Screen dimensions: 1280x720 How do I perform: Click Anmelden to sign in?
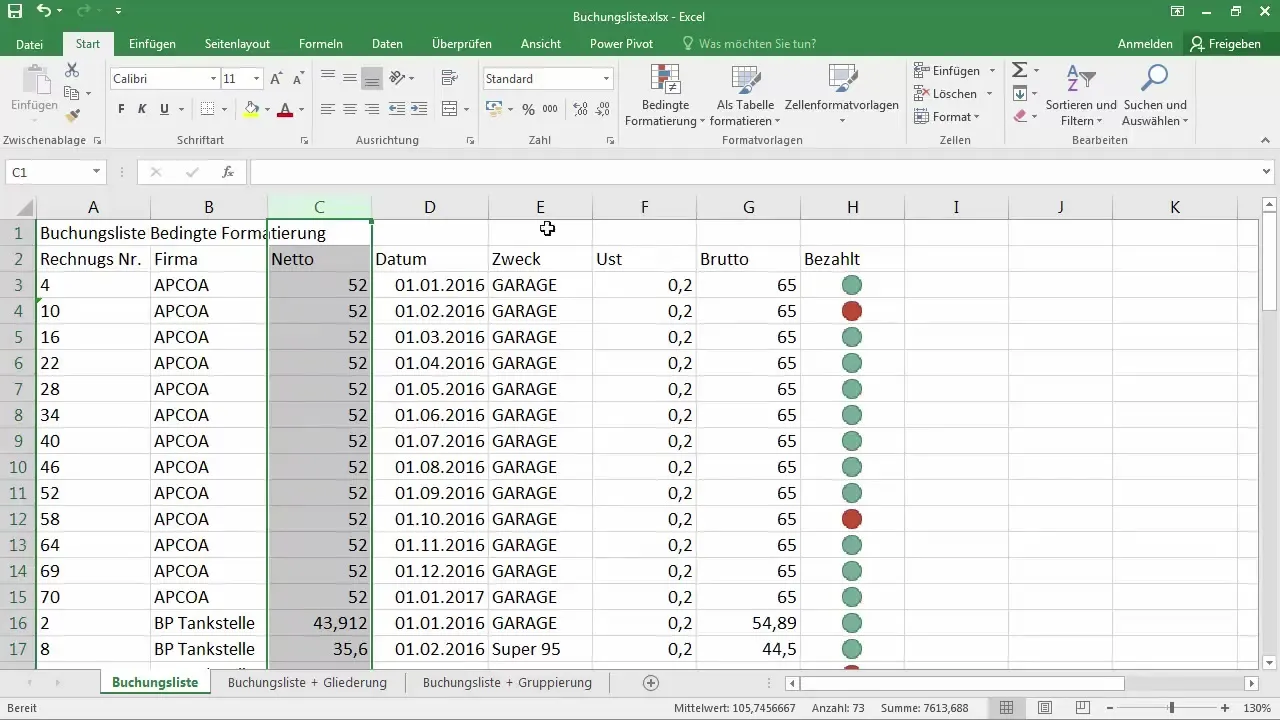tap(1145, 44)
